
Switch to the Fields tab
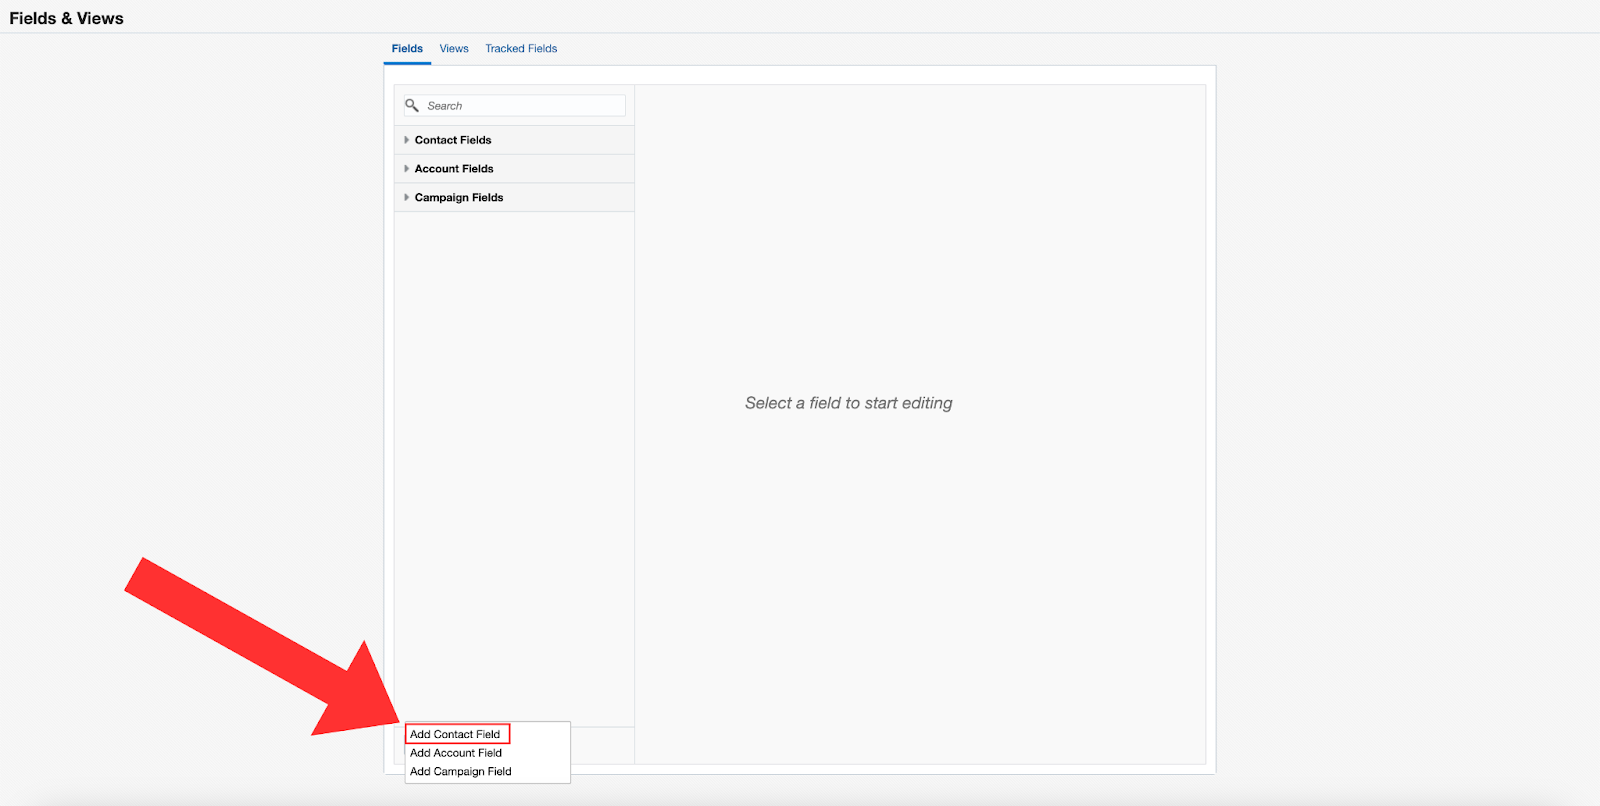click(x=407, y=49)
